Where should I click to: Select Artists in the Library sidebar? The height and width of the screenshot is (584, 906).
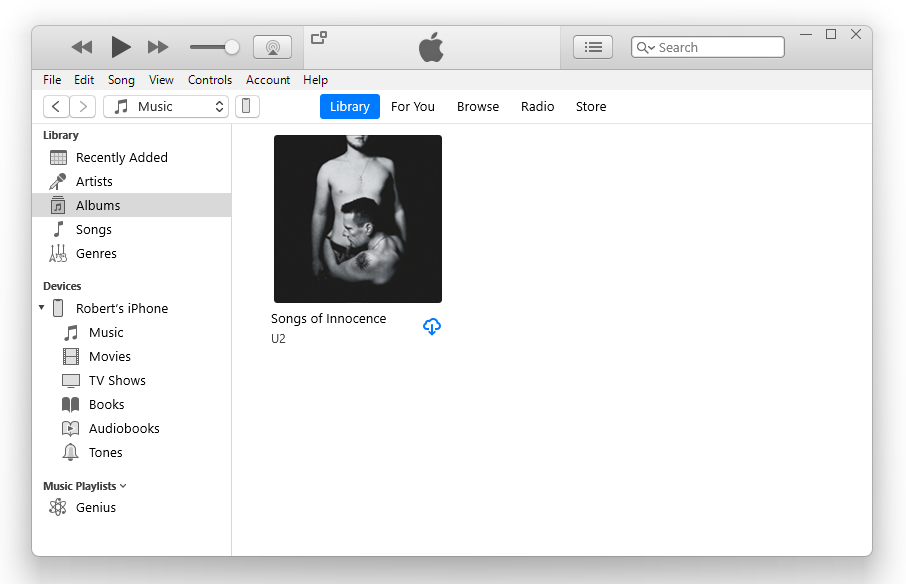[x=132, y=181]
